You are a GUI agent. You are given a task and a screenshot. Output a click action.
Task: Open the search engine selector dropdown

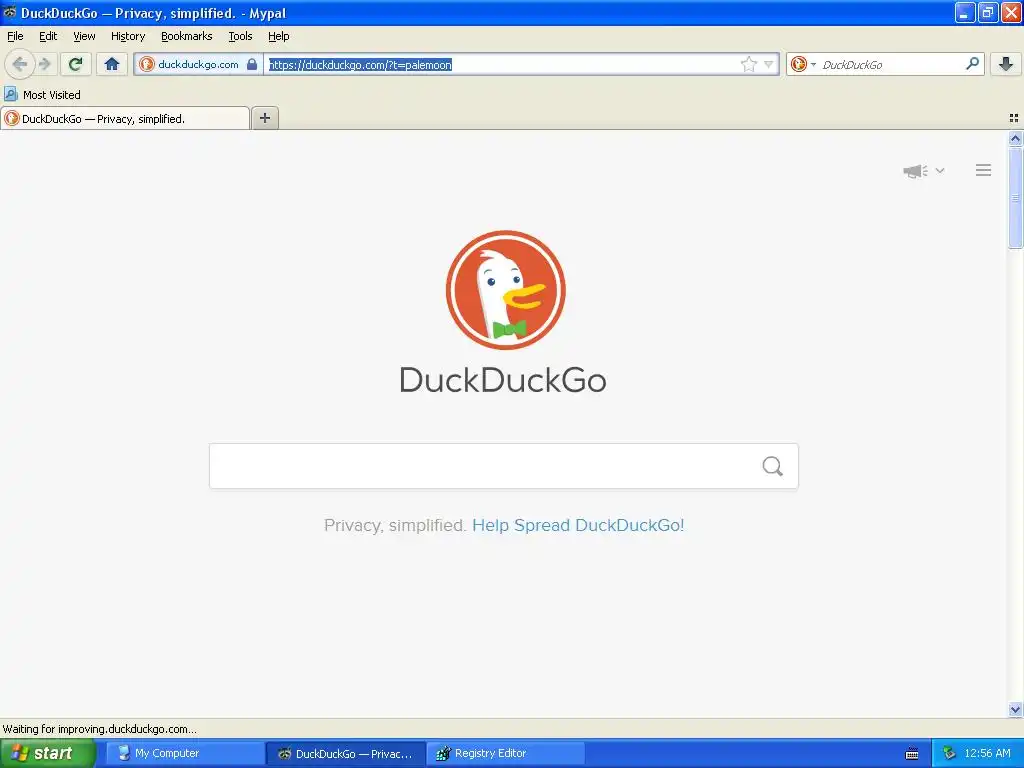click(803, 64)
